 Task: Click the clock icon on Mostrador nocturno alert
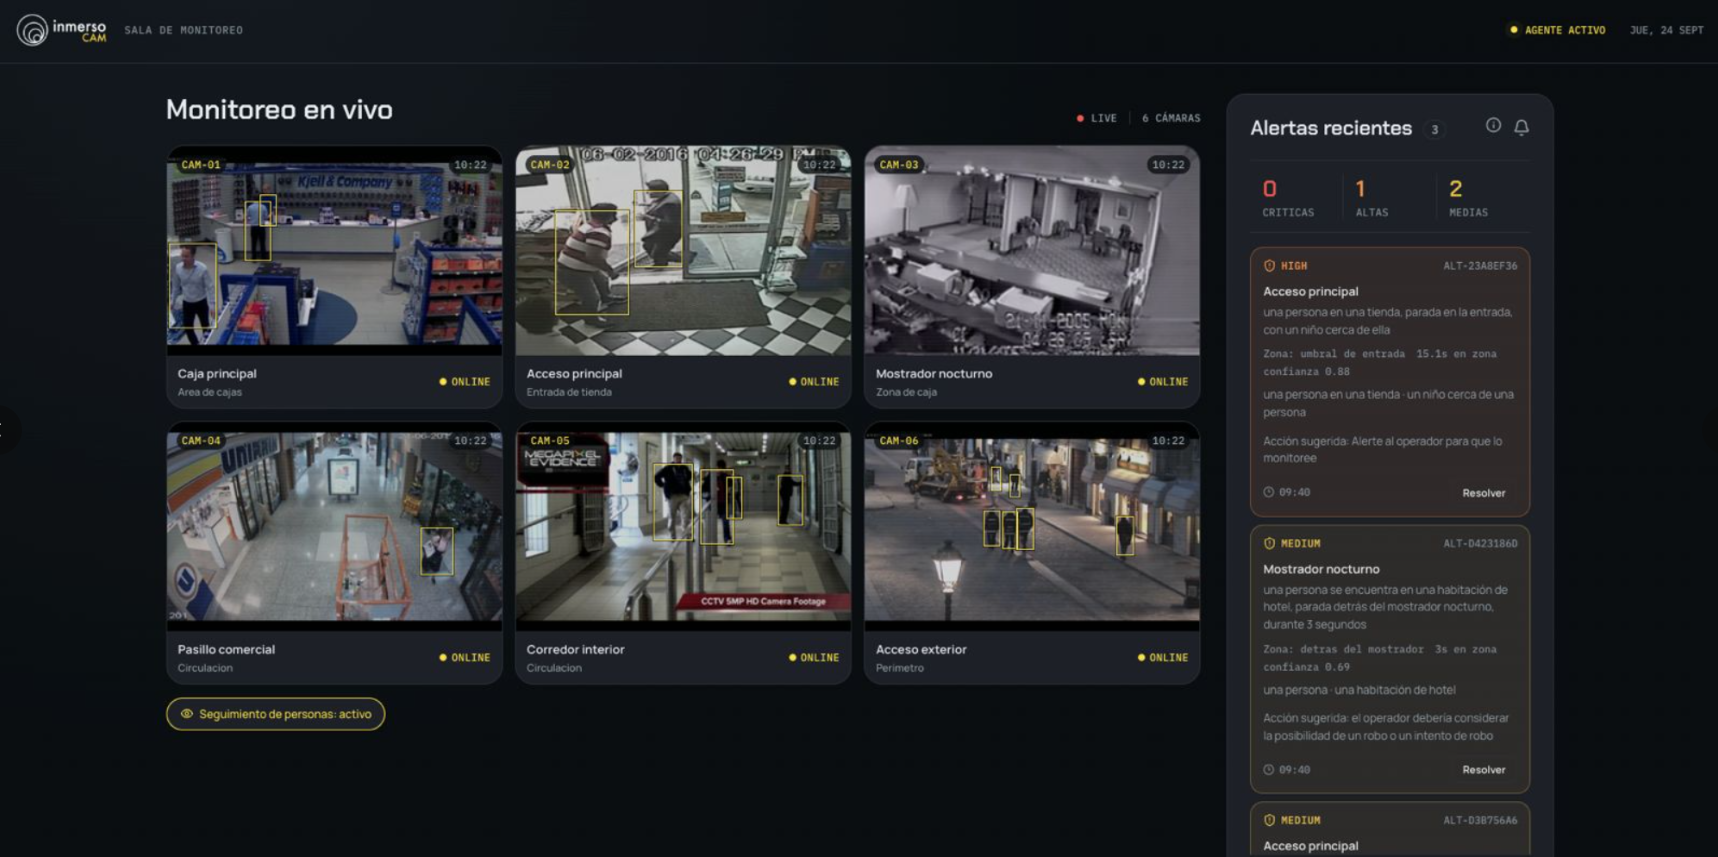coord(1268,770)
